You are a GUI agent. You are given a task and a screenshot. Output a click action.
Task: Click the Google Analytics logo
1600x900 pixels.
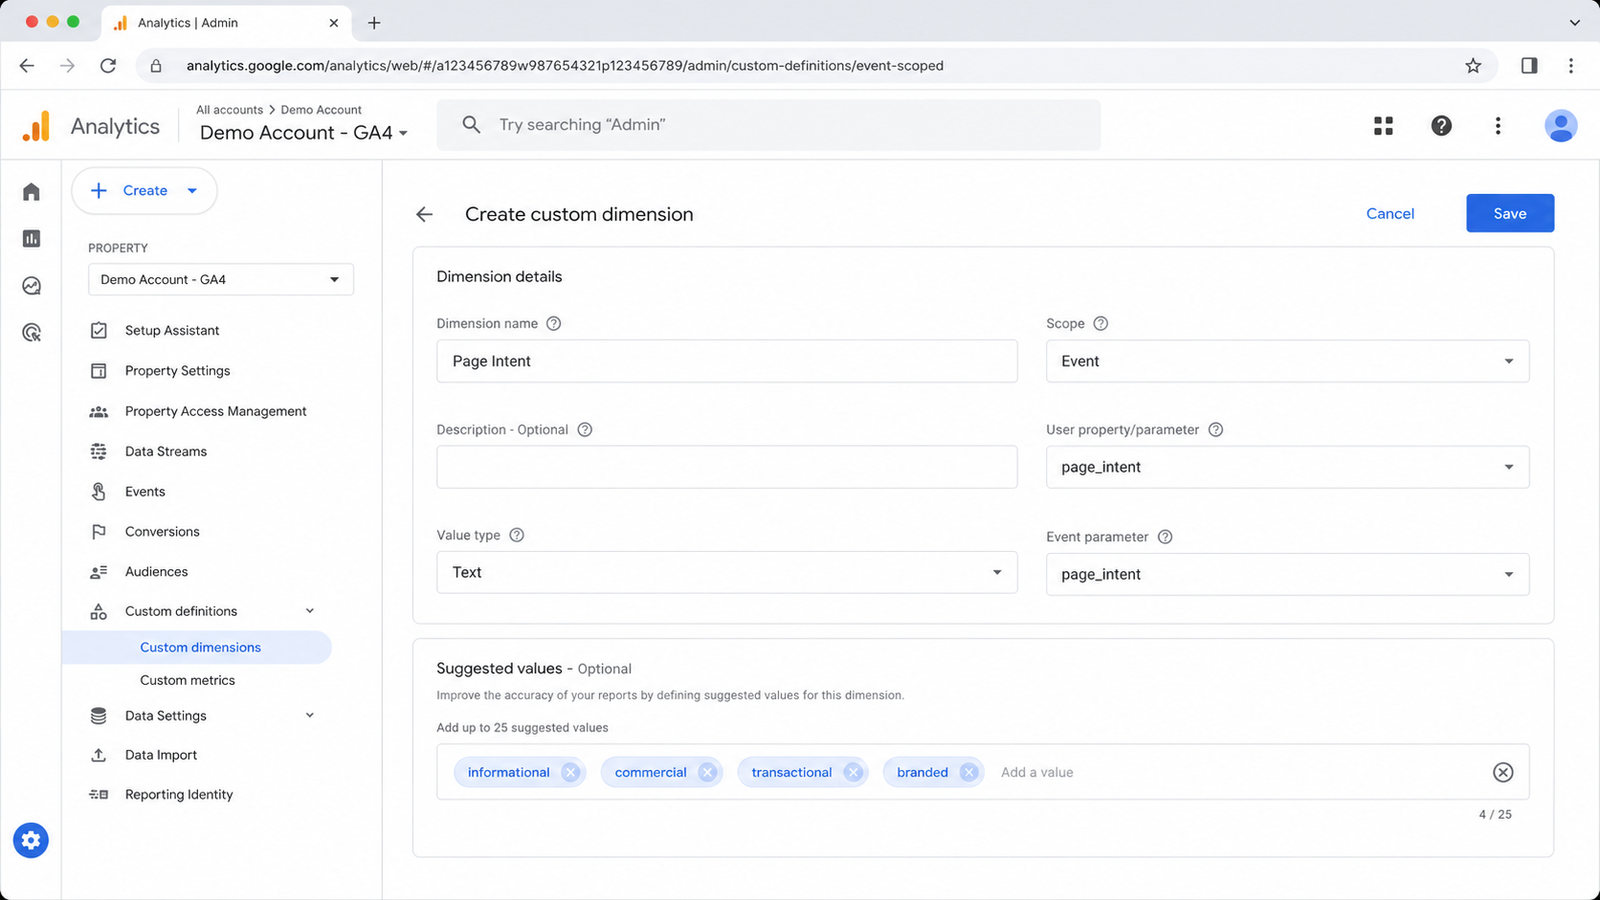click(x=36, y=126)
